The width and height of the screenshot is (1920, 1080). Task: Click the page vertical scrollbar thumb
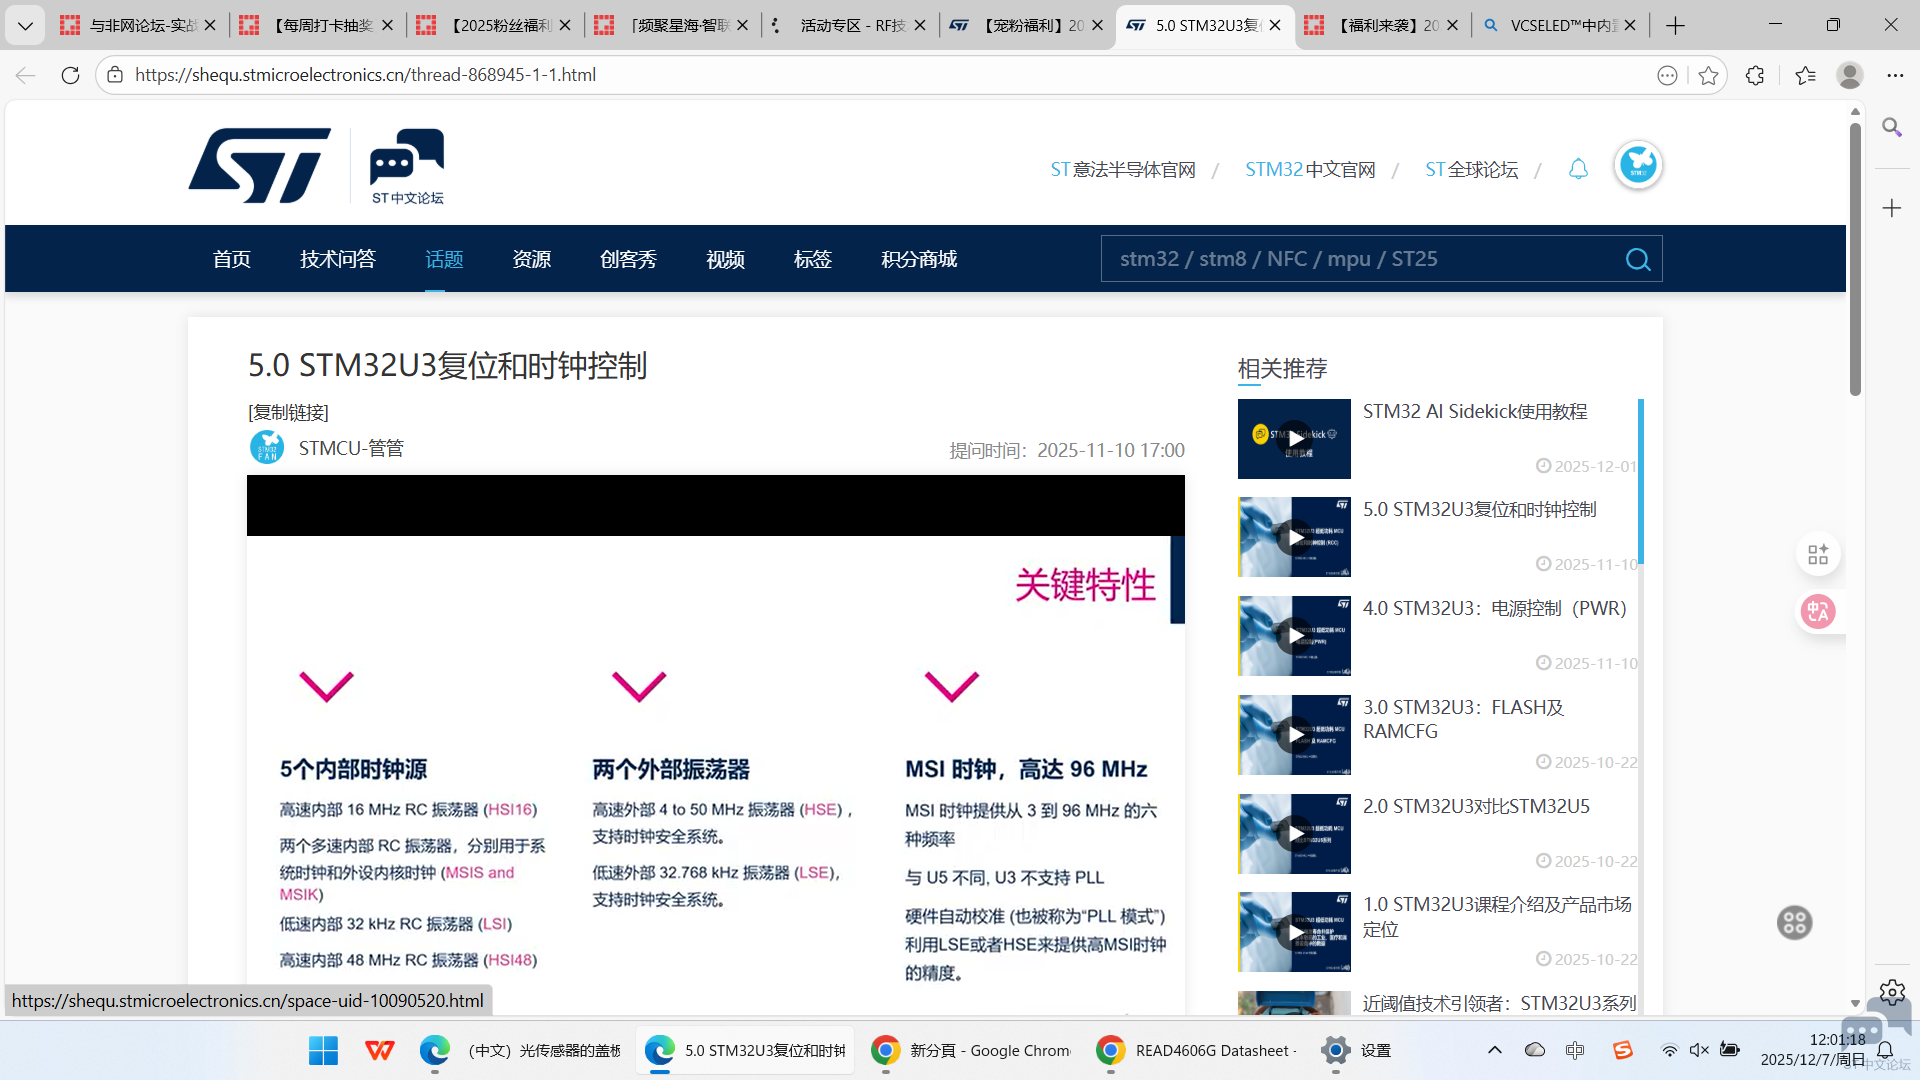click(x=1855, y=258)
